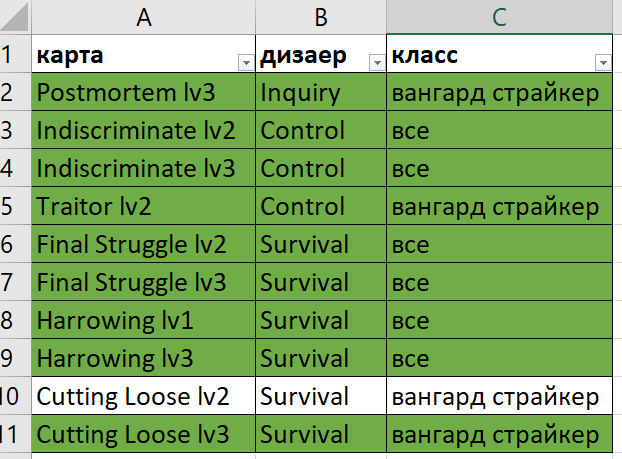622x459 pixels.
Task: Select column B header
Action: click(321, 17)
